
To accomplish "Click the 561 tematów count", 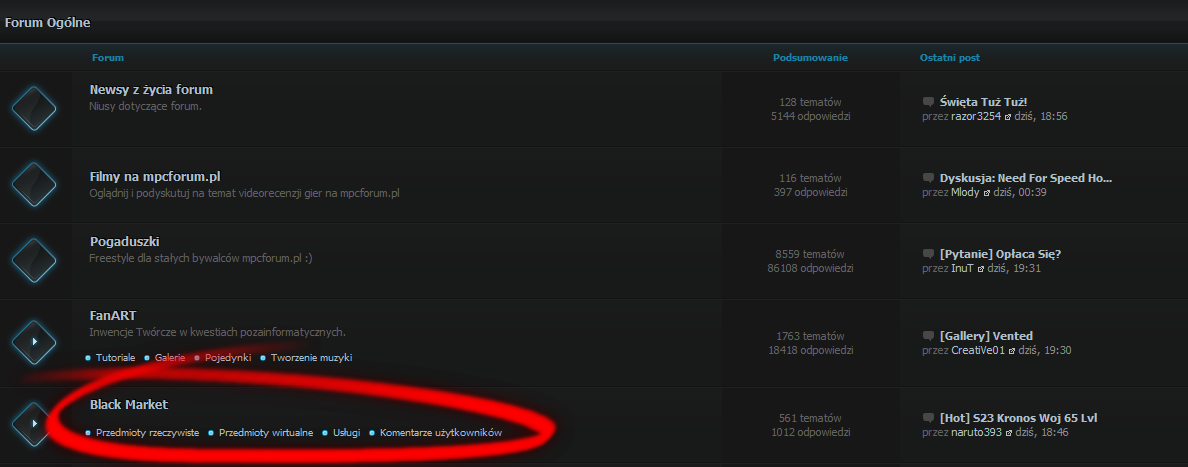I will click(x=810, y=418).
